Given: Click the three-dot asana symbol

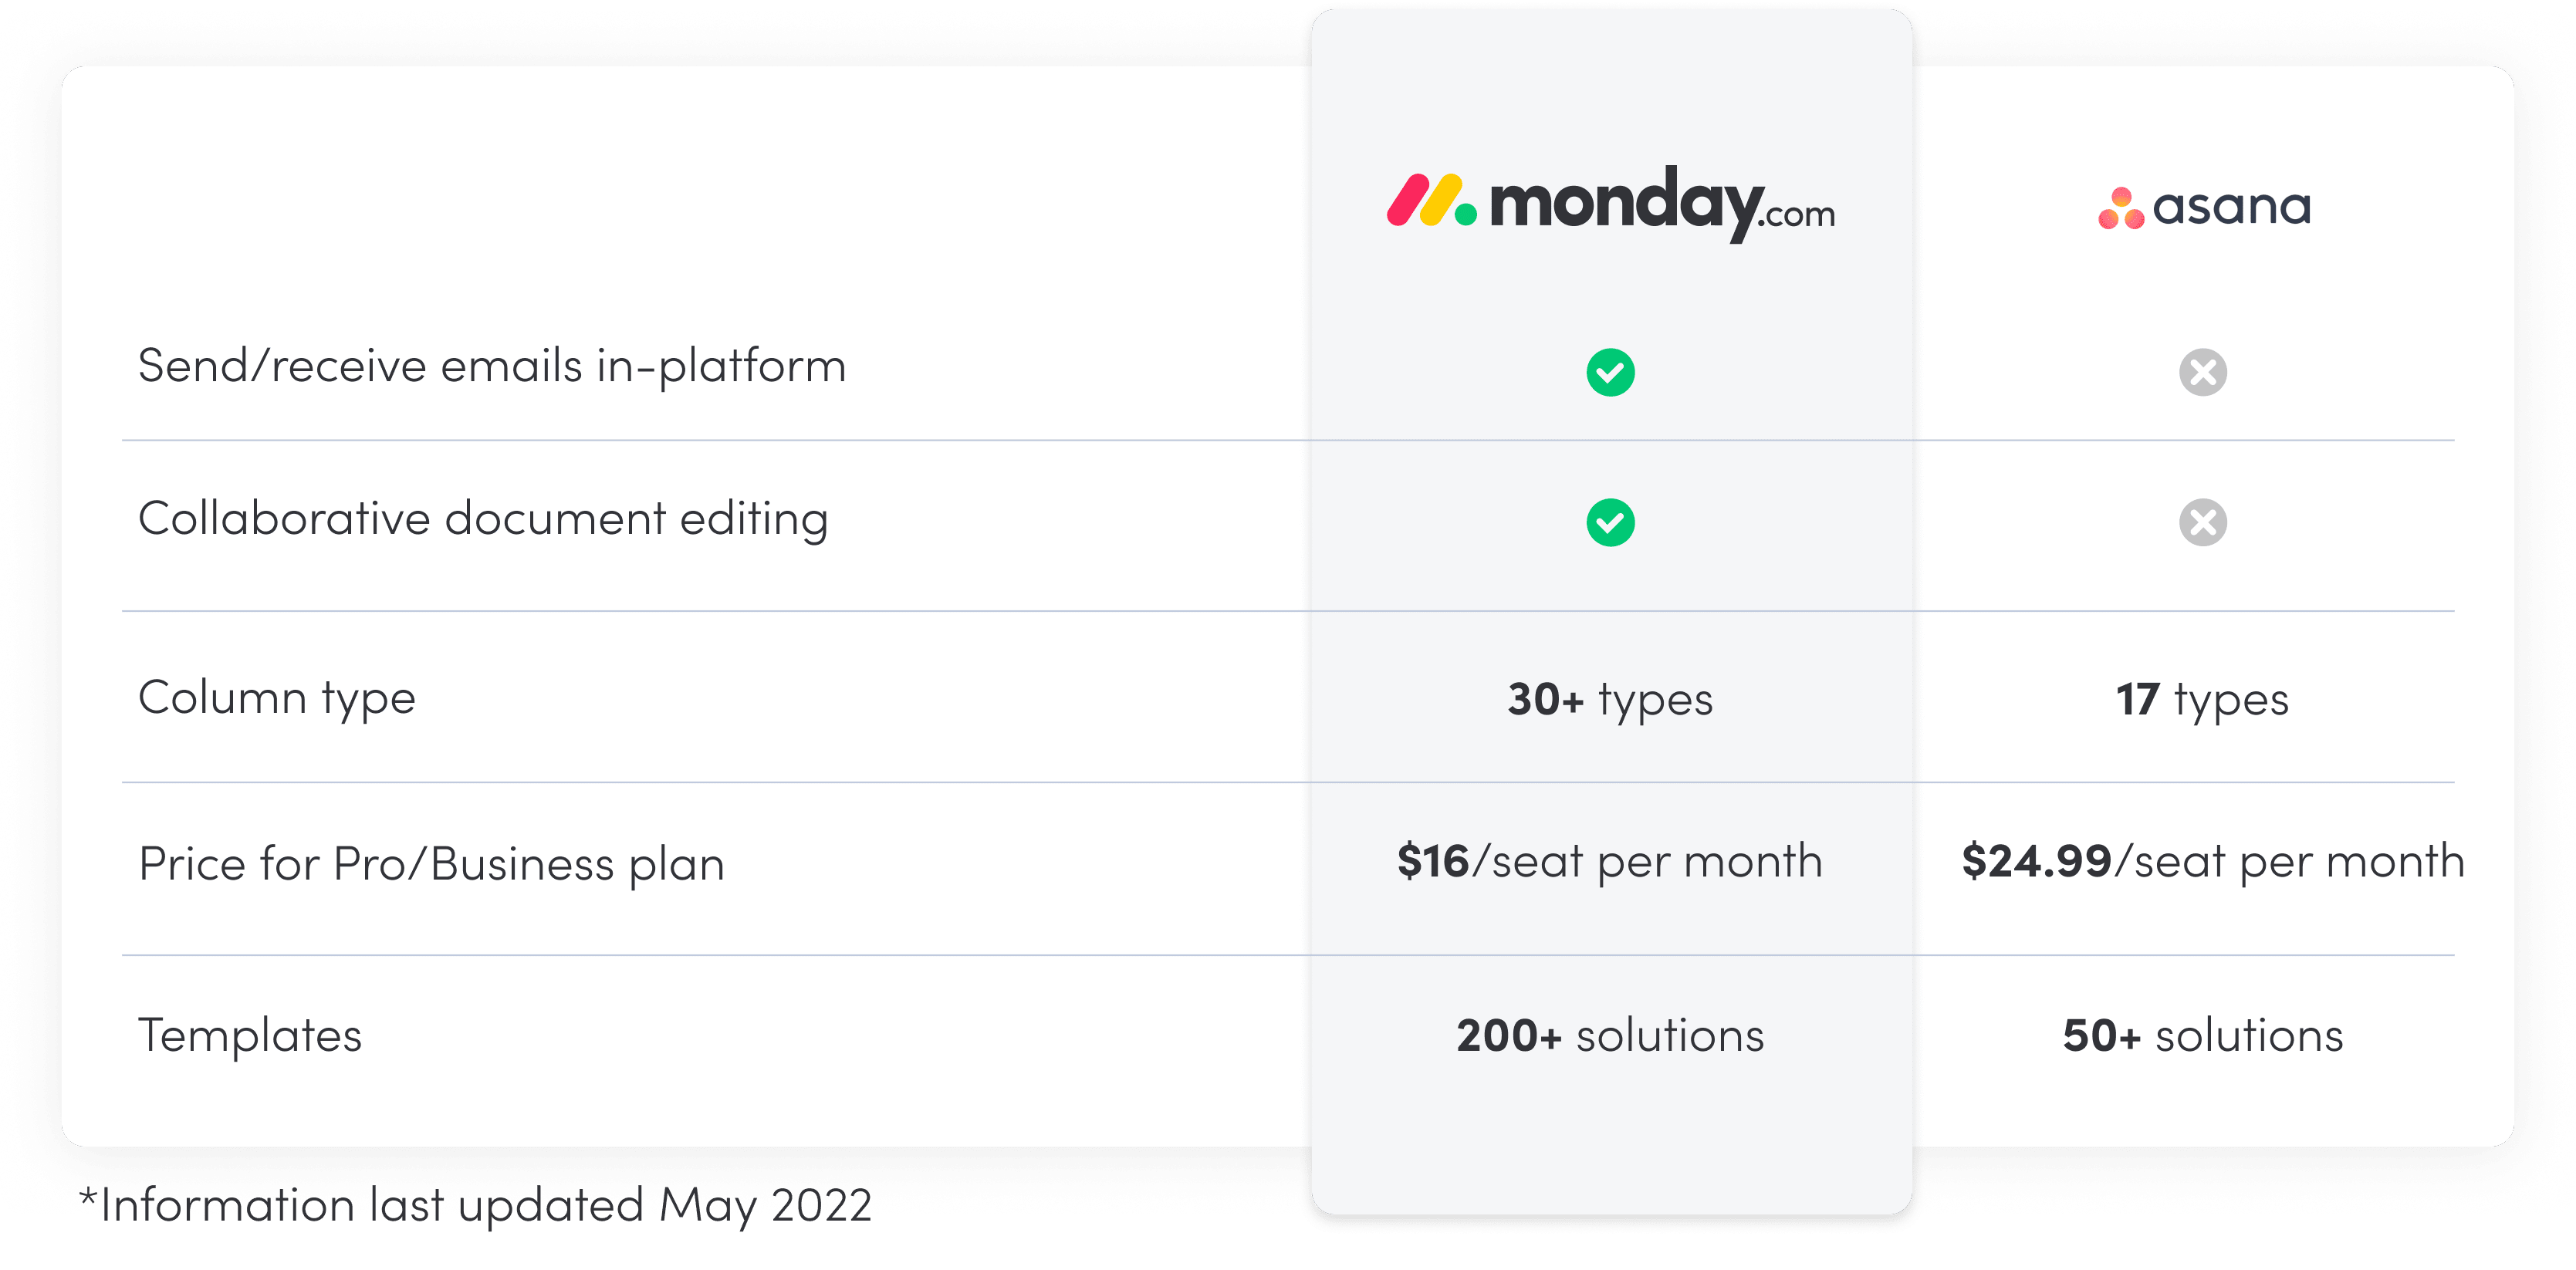Looking at the screenshot, I should (x=2121, y=208).
